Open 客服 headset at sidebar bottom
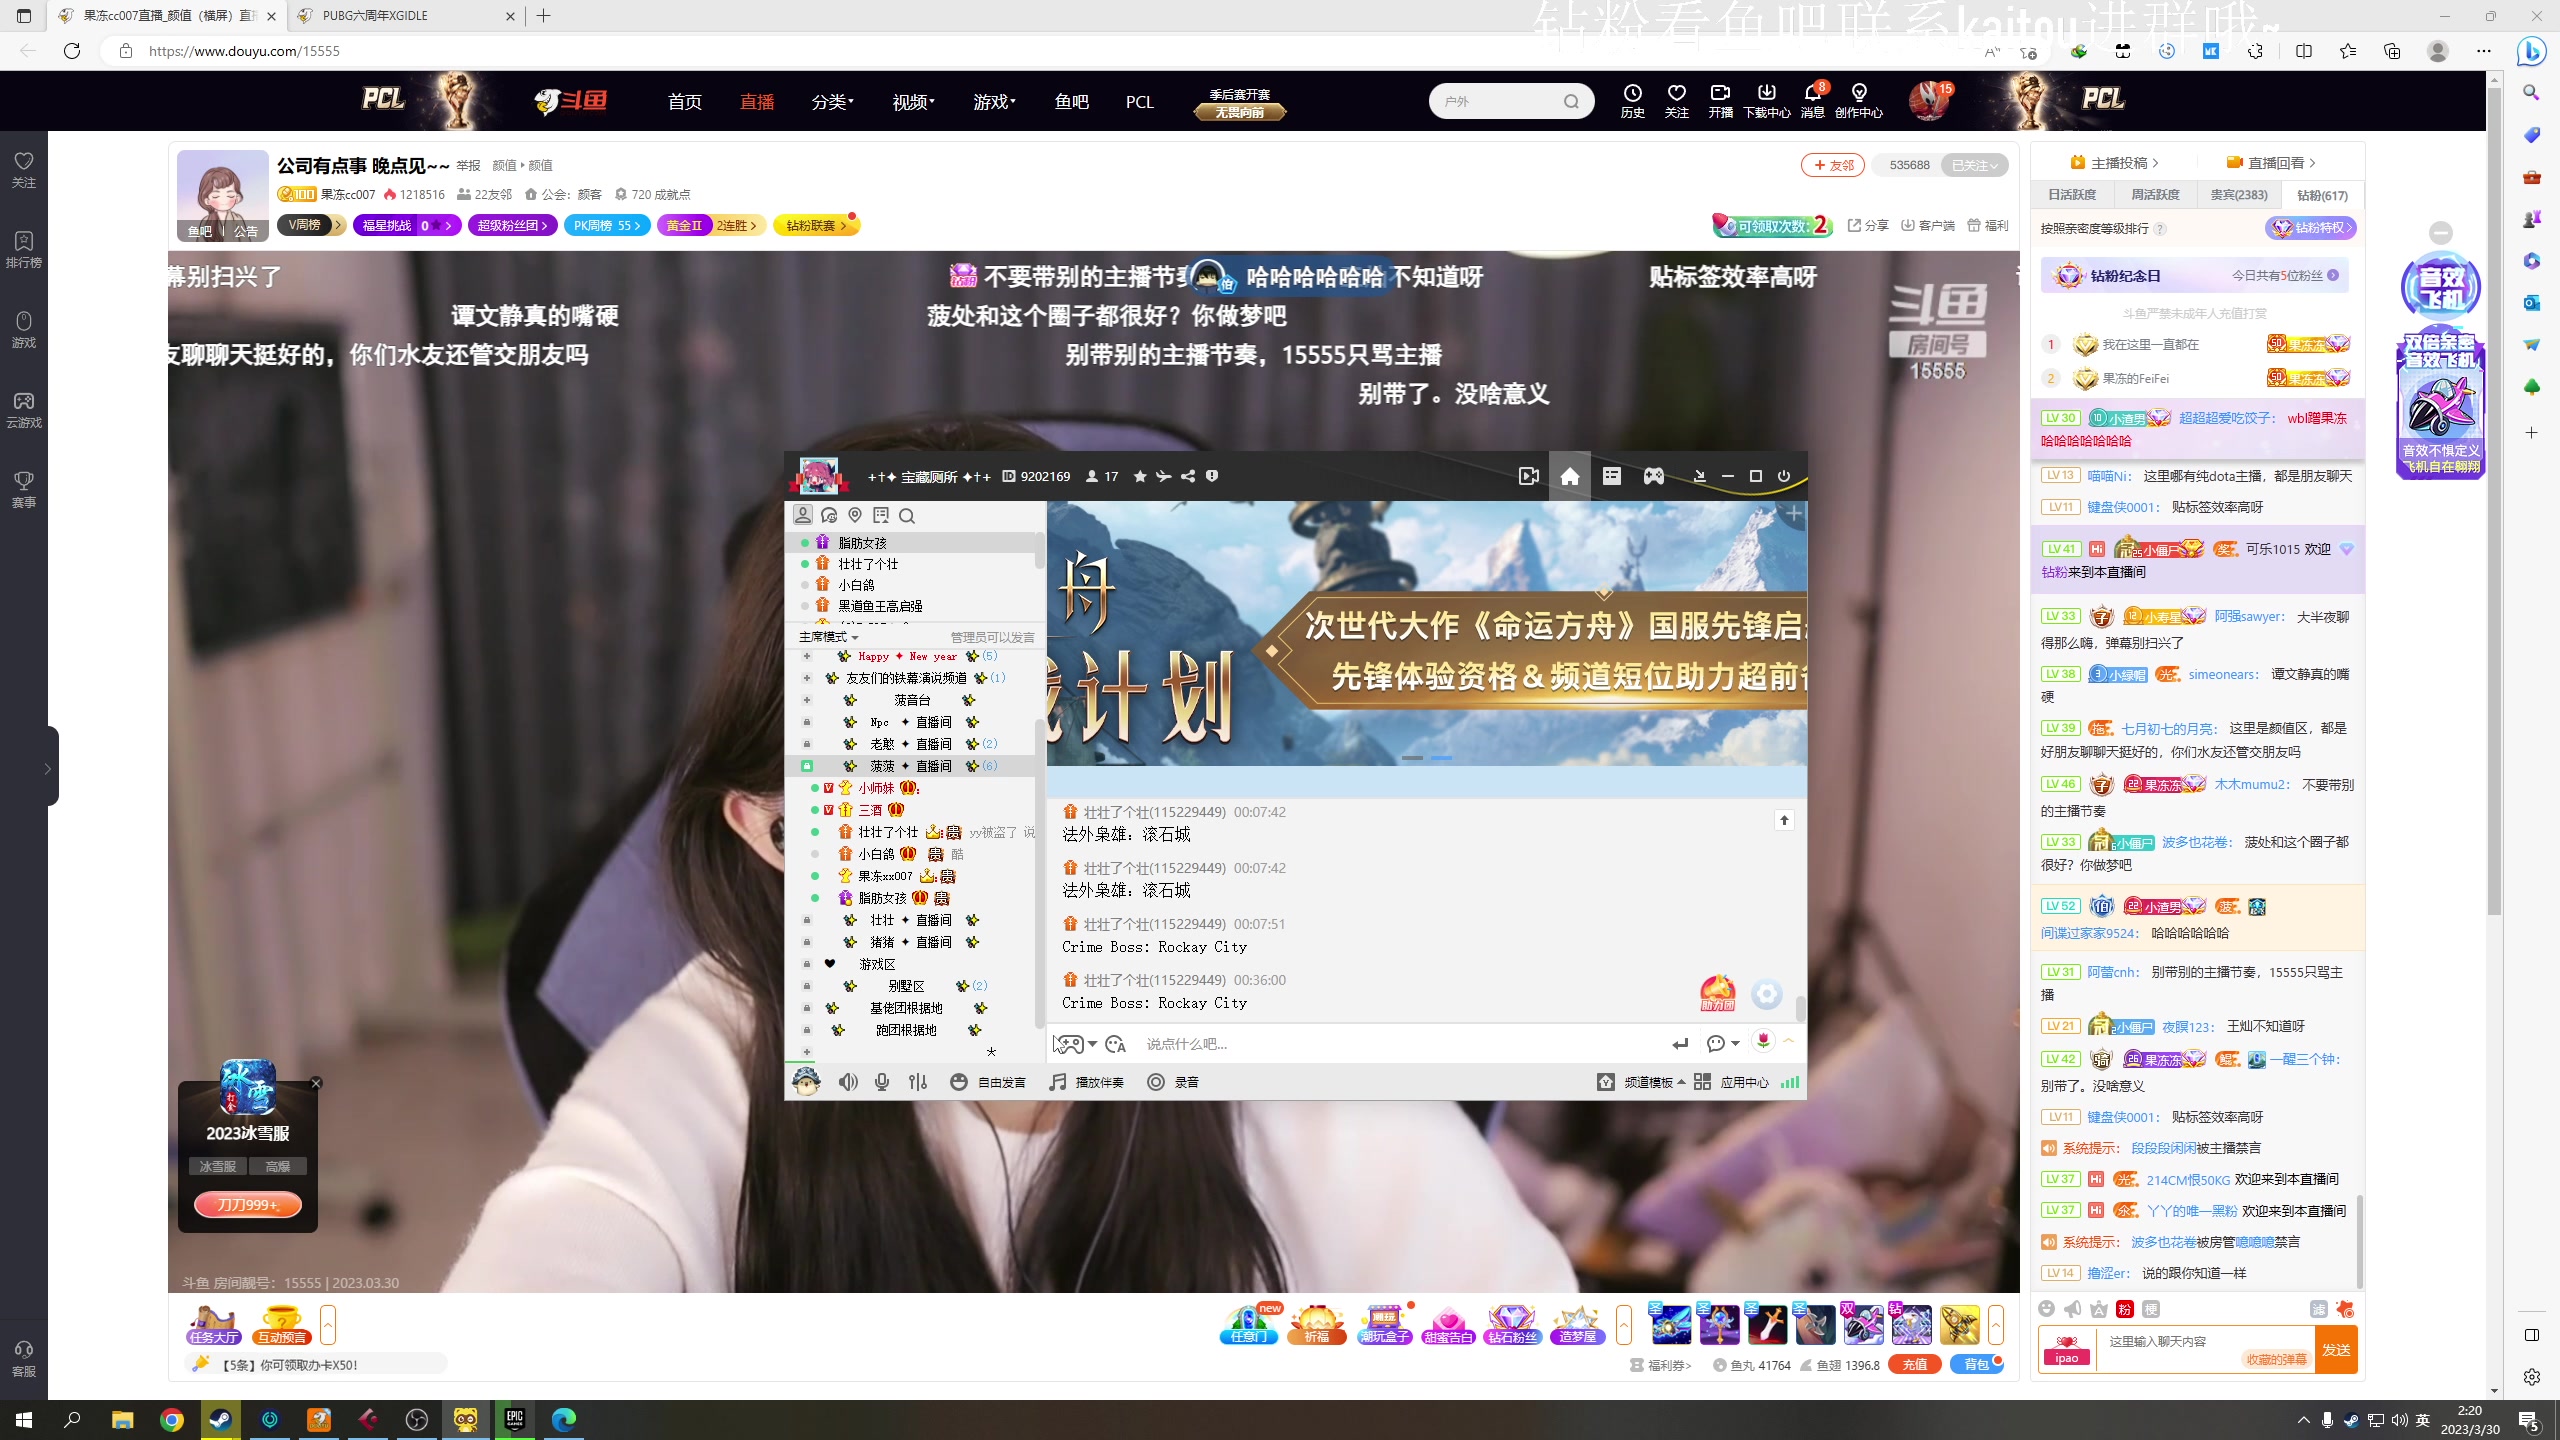The width and height of the screenshot is (2560, 1440). [24, 1359]
